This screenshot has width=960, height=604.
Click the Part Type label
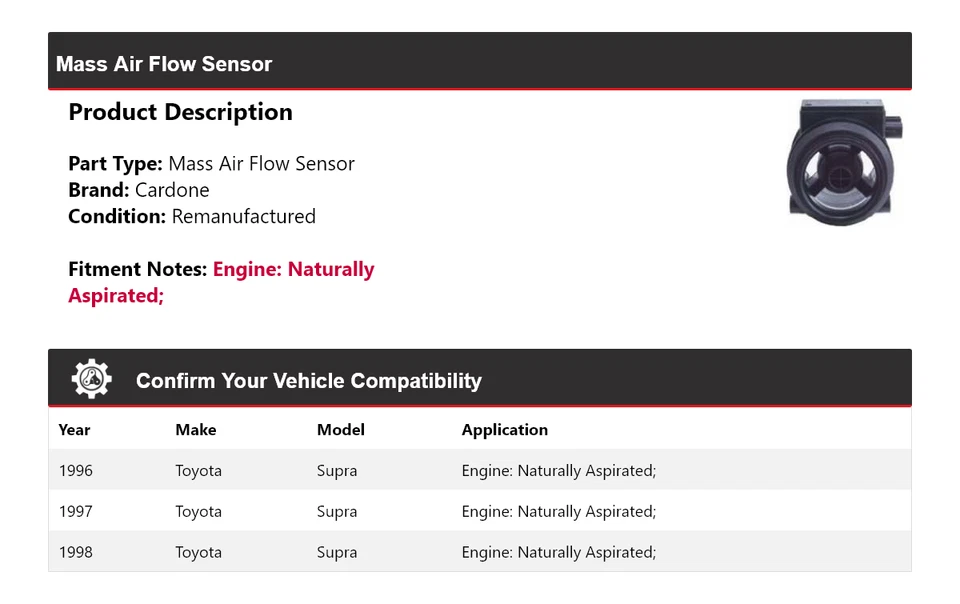point(115,164)
